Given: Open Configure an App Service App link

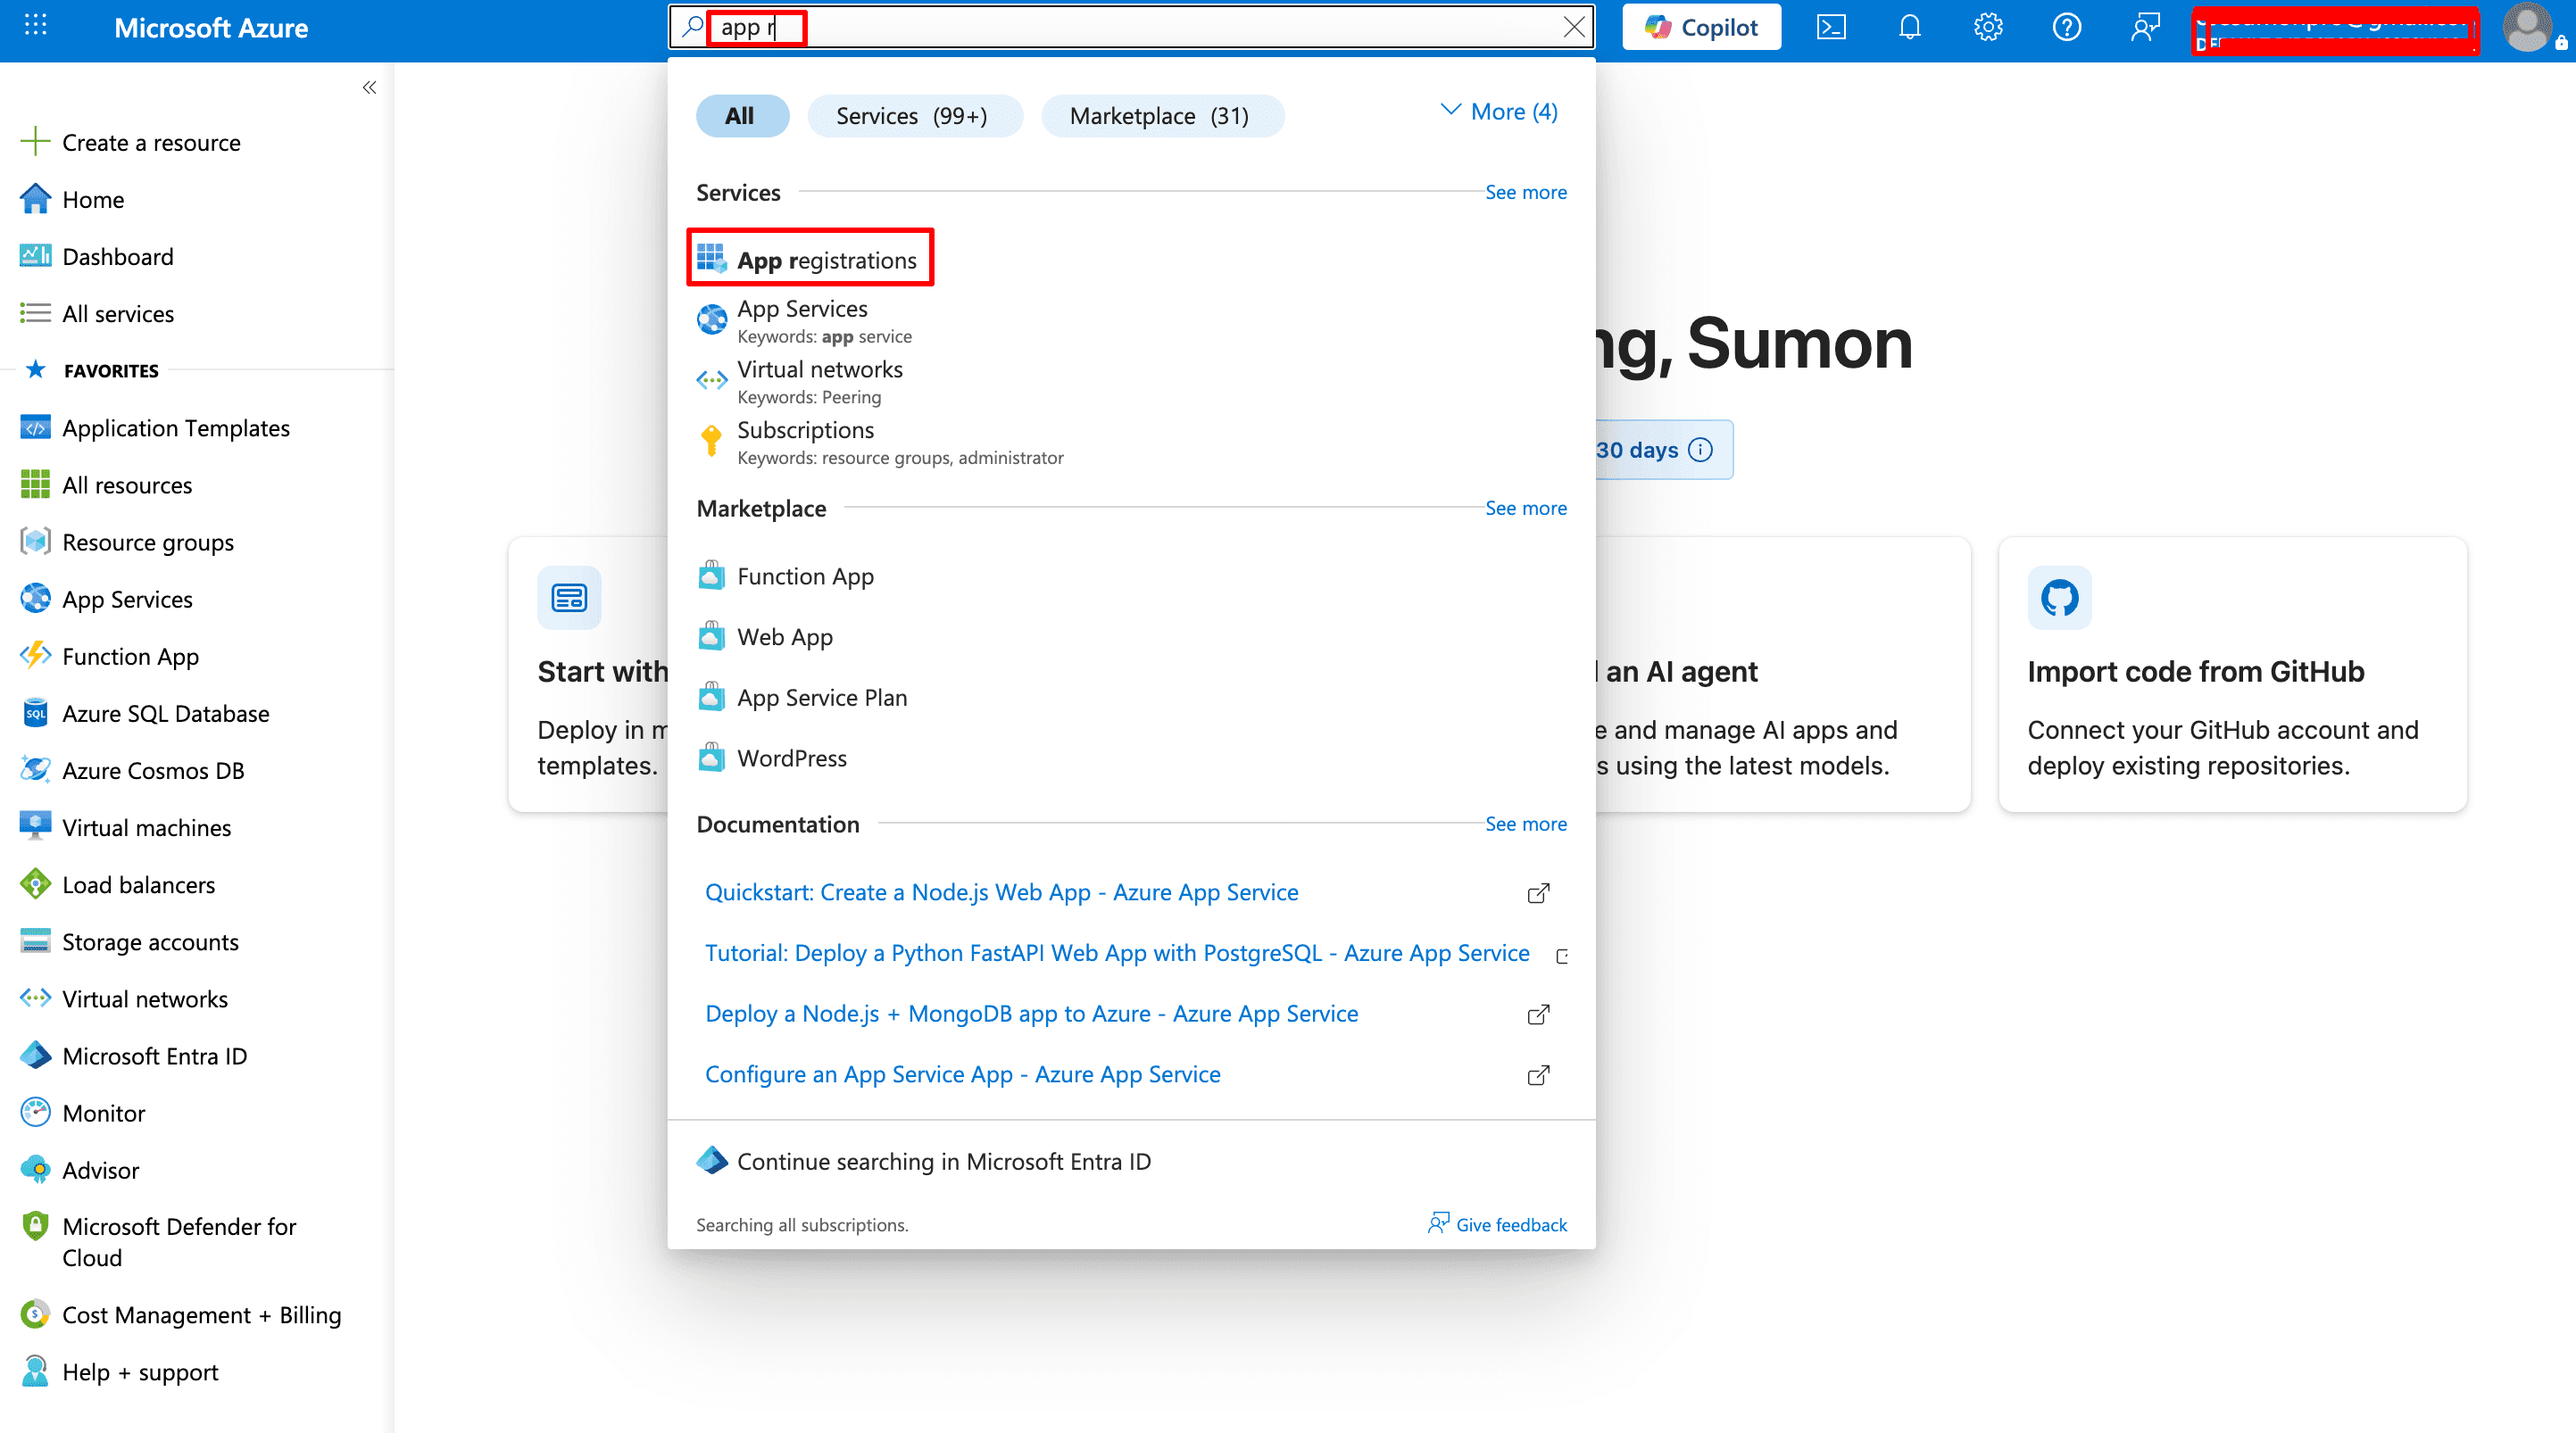Looking at the screenshot, I should click(962, 1074).
